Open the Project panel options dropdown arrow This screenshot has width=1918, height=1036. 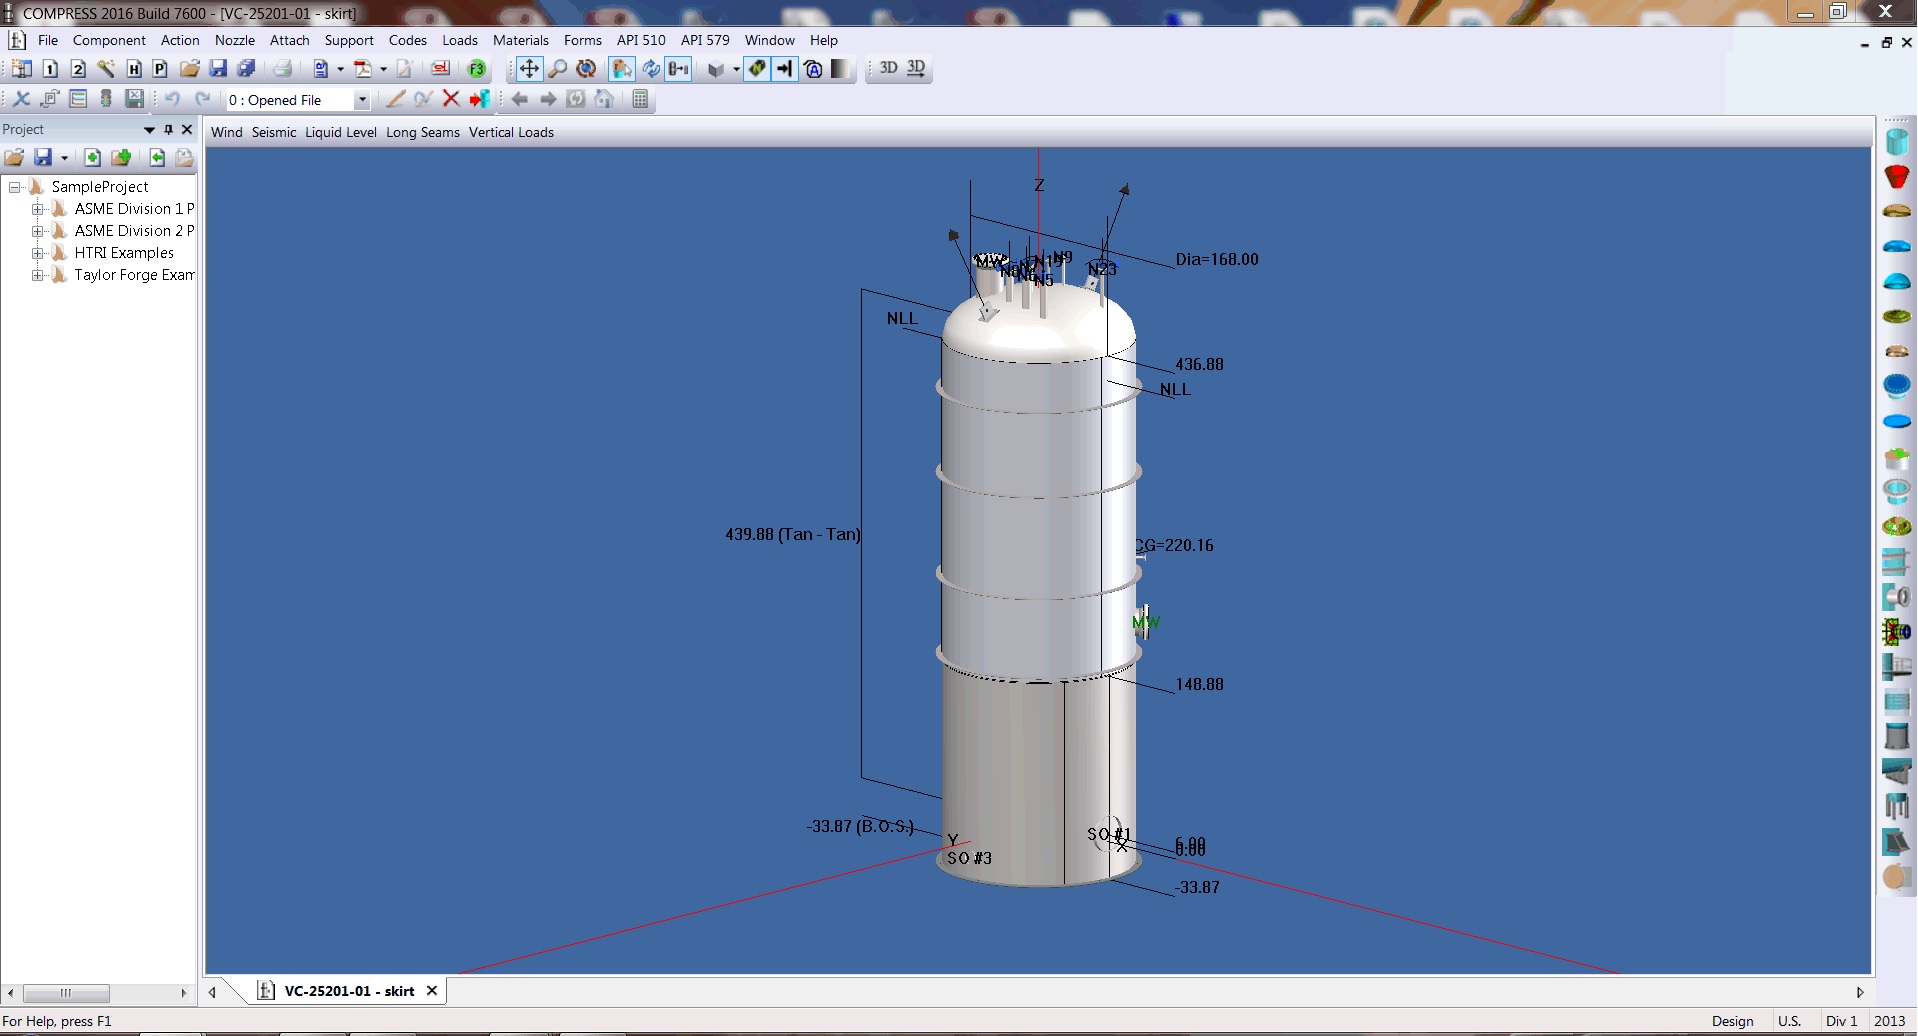(x=149, y=129)
